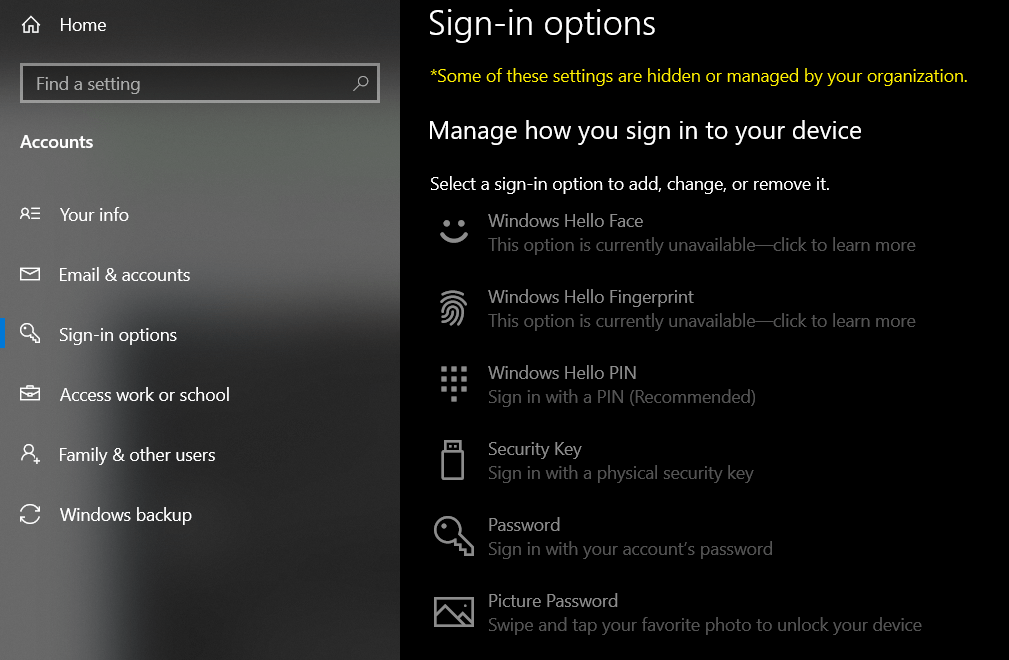Click the Sign-in options page title

pos(542,24)
